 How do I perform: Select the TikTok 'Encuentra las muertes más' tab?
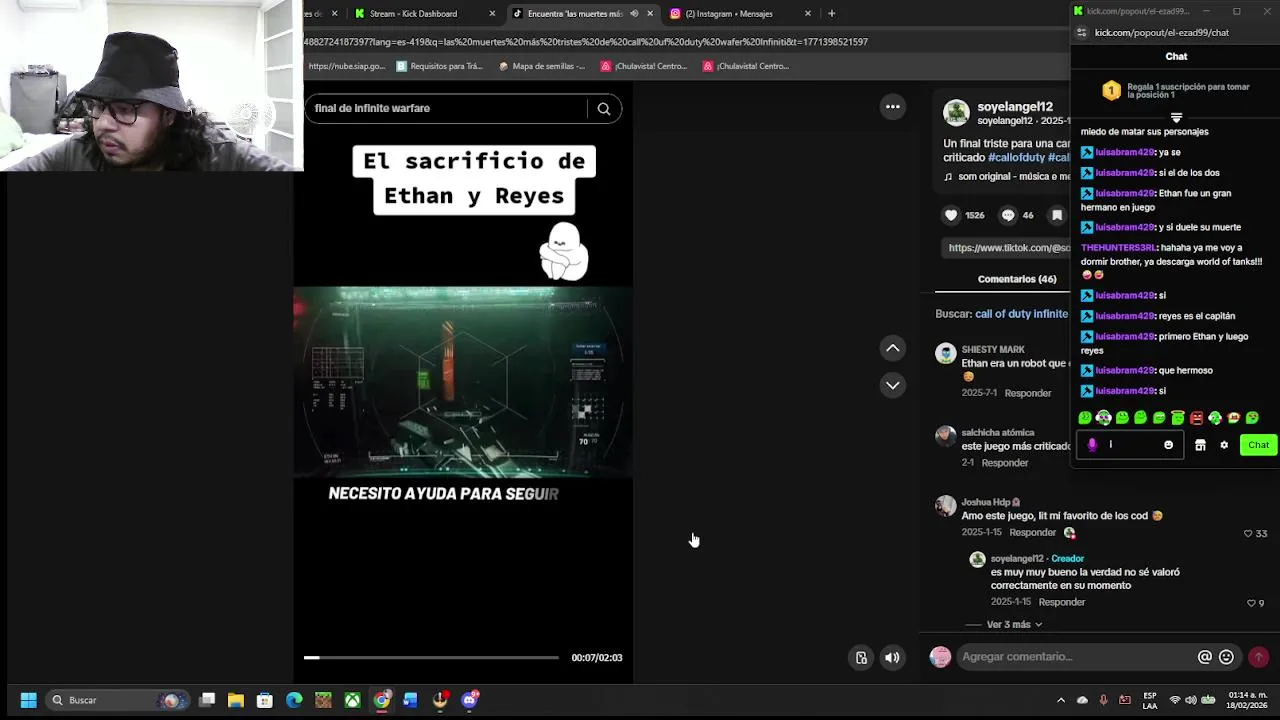pos(574,14)
